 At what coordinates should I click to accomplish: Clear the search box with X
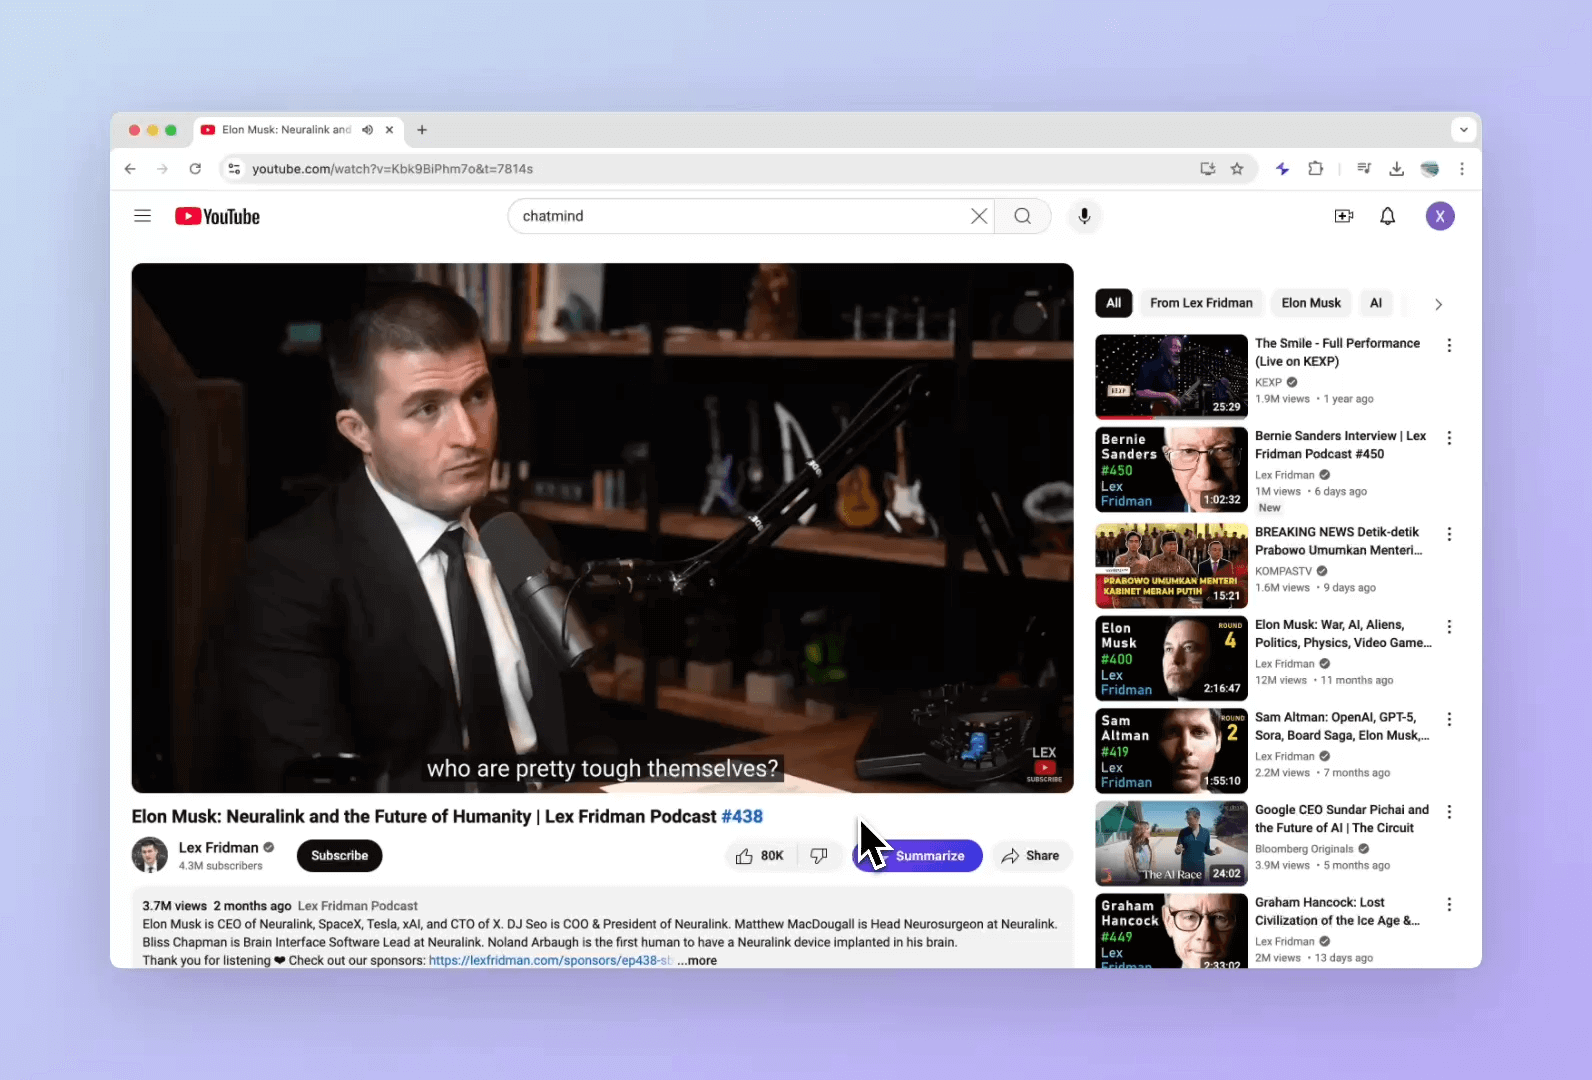979,216
